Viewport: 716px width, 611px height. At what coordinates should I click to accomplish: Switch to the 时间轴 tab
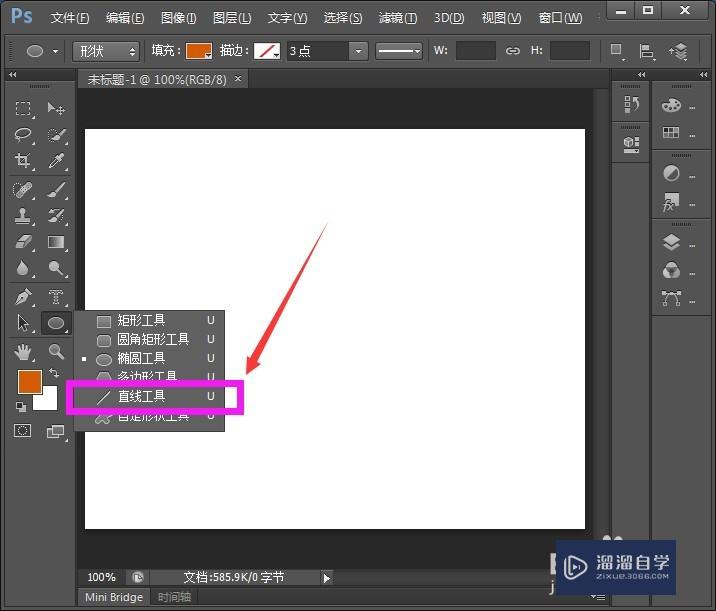pyautogui.click(x=174, y=597)
